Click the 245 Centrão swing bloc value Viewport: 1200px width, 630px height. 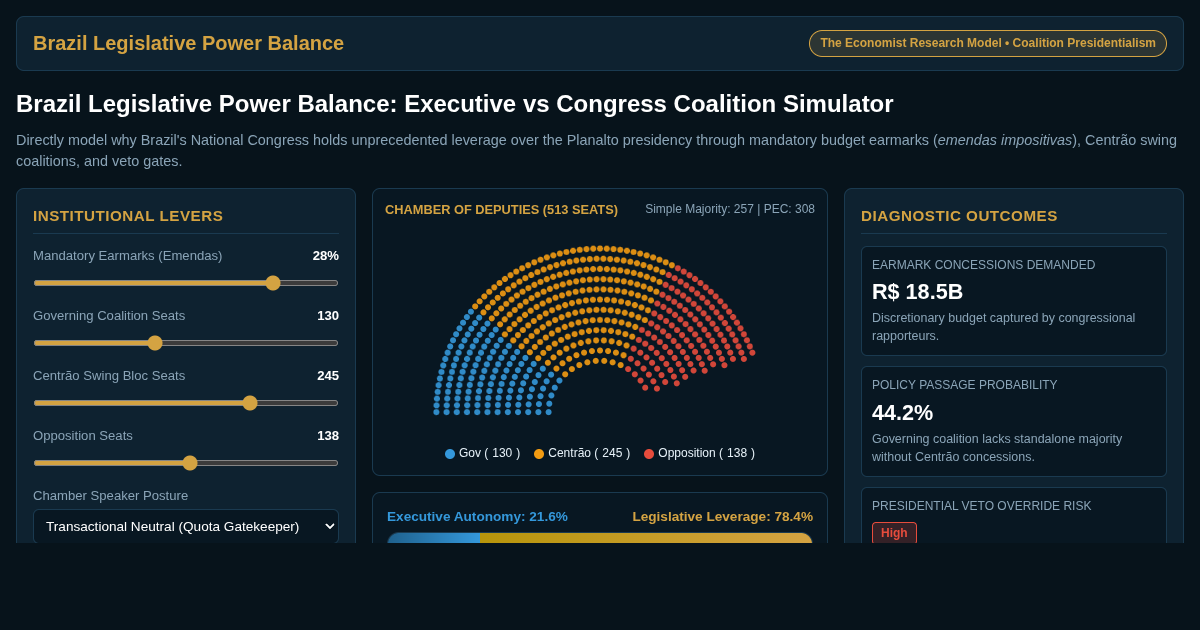click(x=328, y=375)
